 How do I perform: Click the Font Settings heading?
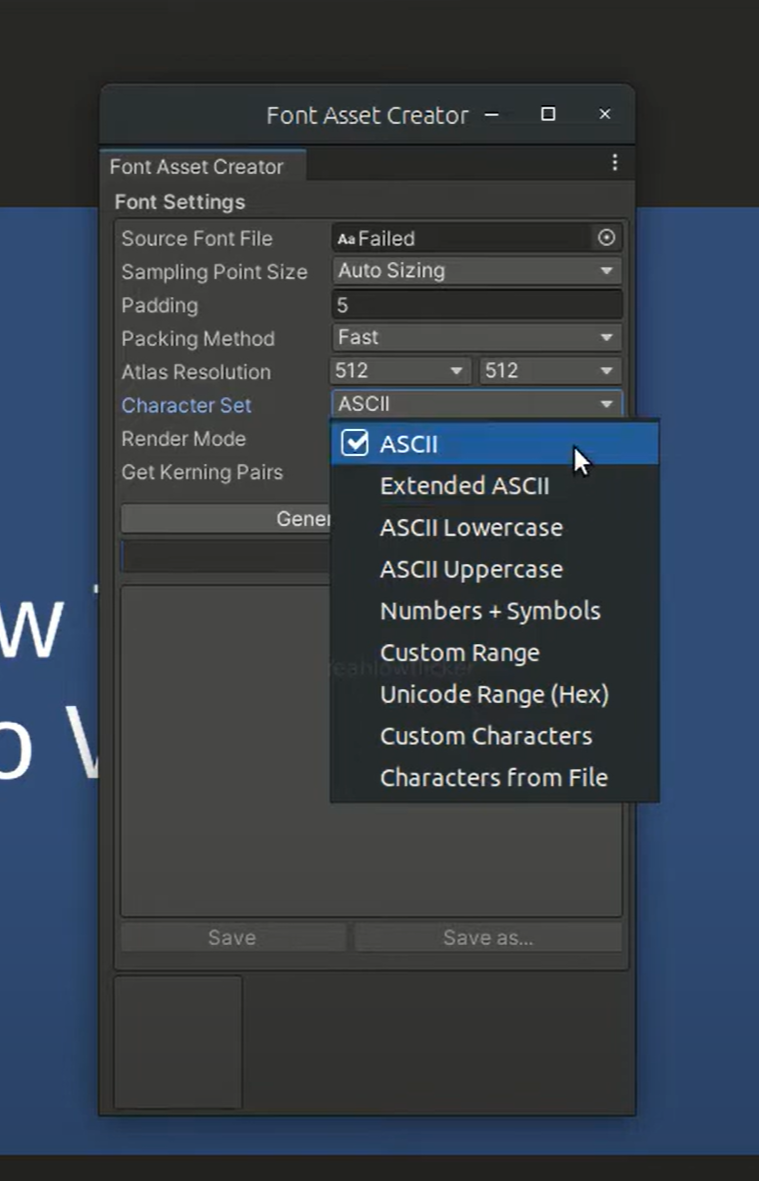180,202
